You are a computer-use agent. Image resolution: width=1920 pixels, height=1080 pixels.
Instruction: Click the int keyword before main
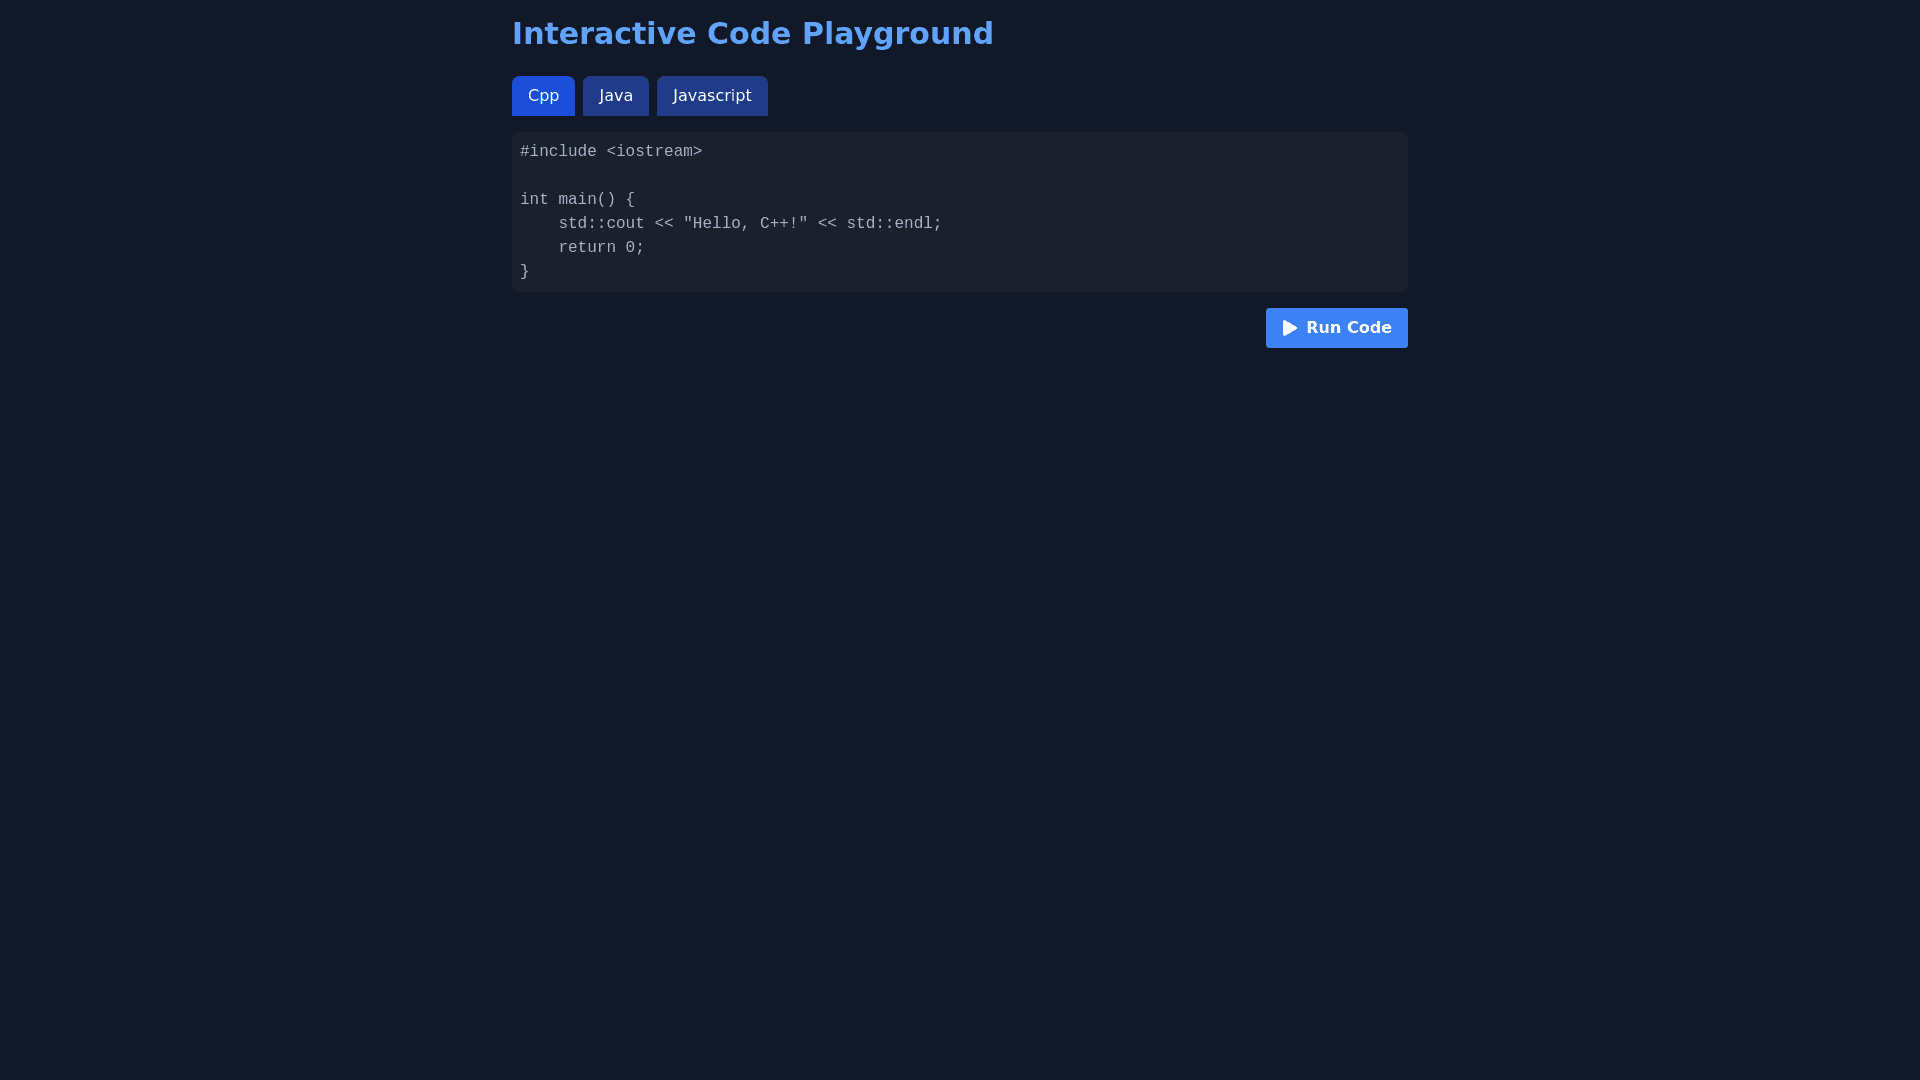coord(534,200)
